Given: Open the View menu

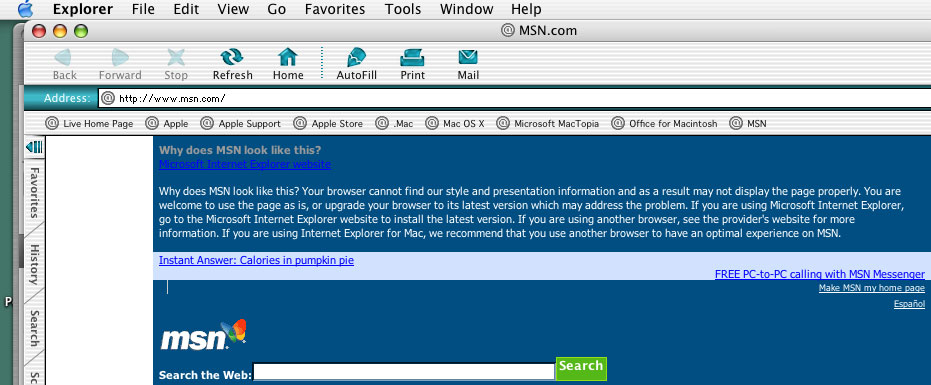Looking at the screenshot, I should coord(233,9).
